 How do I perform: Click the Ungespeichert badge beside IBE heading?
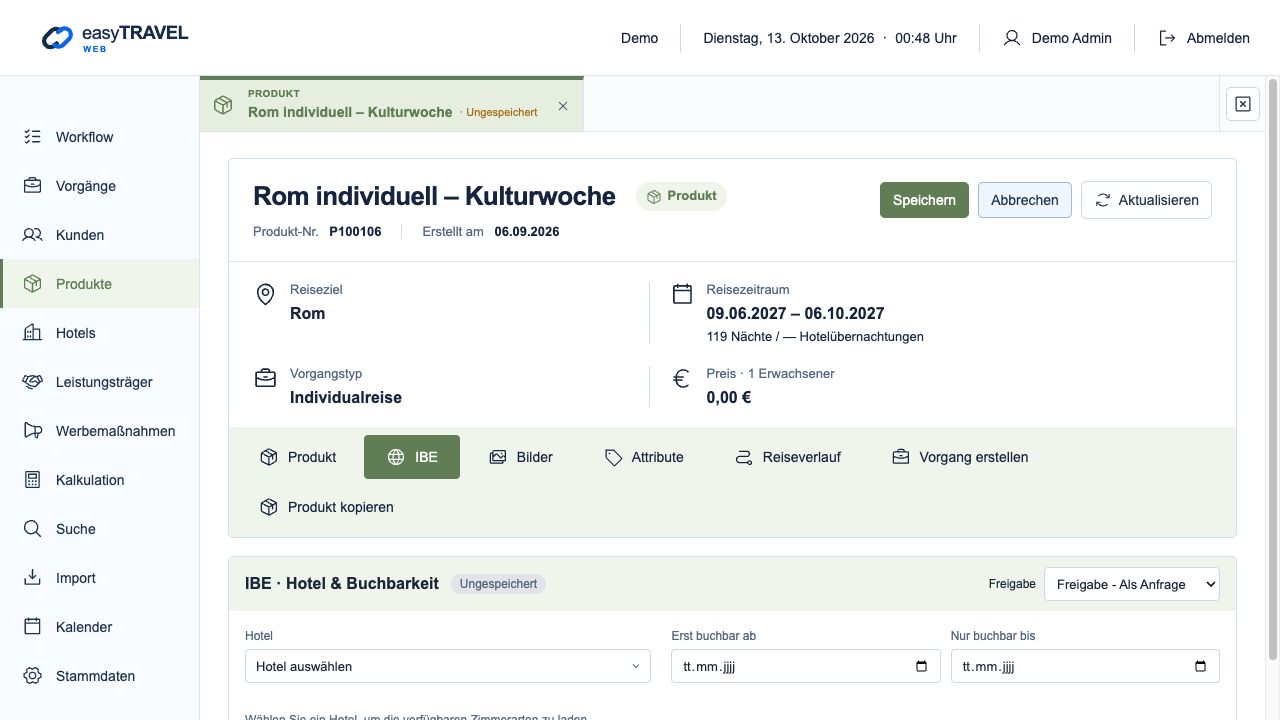click(498, 584)
